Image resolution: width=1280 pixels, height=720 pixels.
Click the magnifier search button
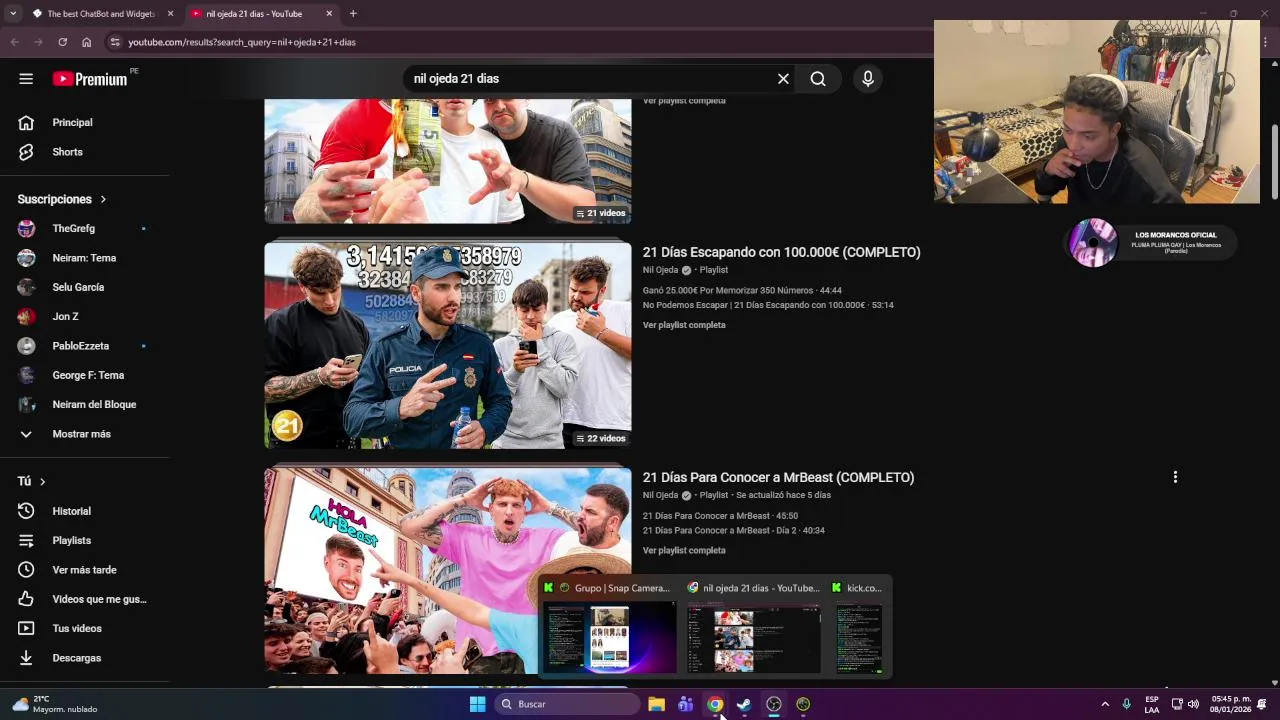(818, 79)
